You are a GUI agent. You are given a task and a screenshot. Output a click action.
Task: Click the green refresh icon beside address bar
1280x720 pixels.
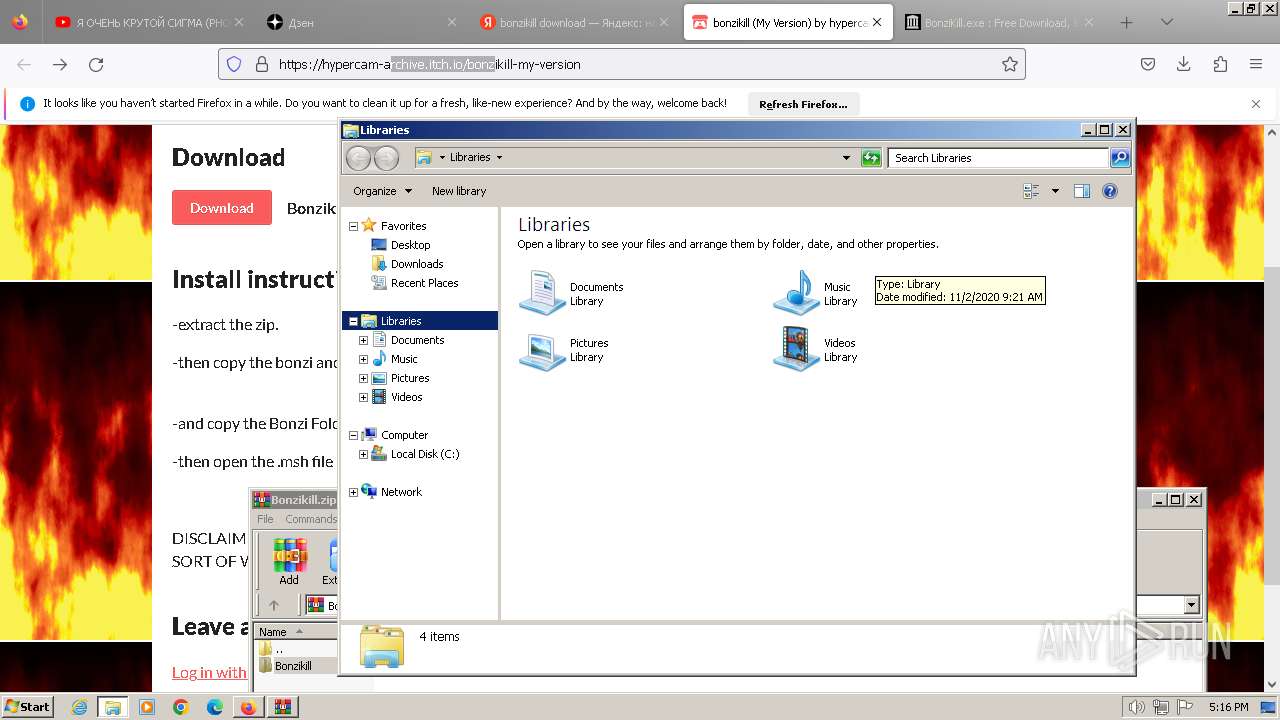pos(871,158)
